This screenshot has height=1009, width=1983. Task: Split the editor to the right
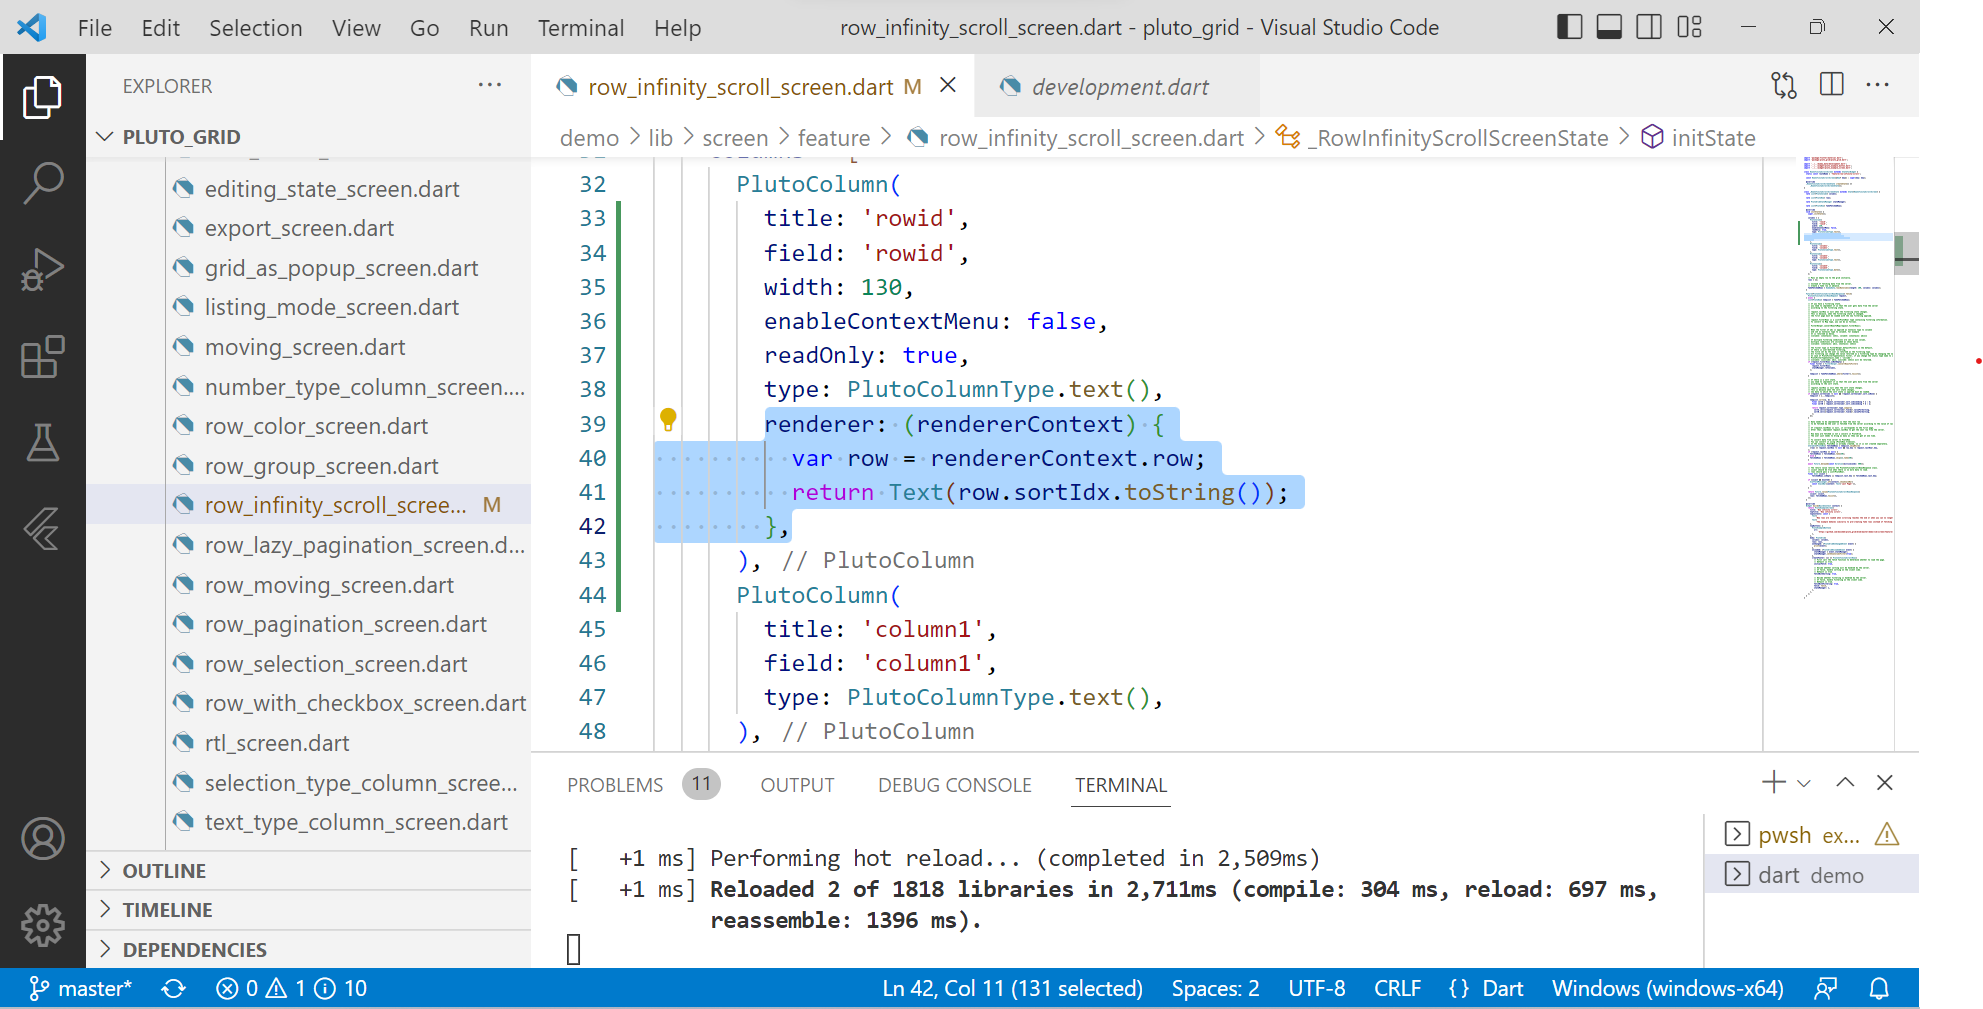[x=1832, y=85]
